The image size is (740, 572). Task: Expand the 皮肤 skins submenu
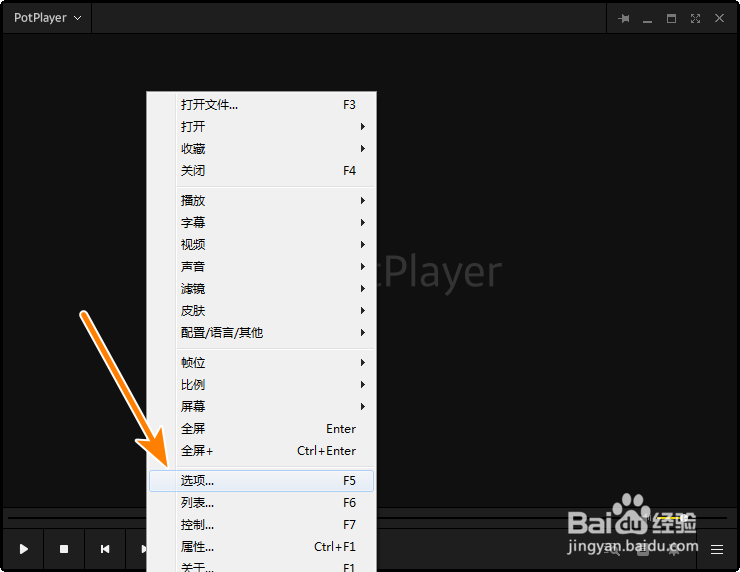[261, 311]
